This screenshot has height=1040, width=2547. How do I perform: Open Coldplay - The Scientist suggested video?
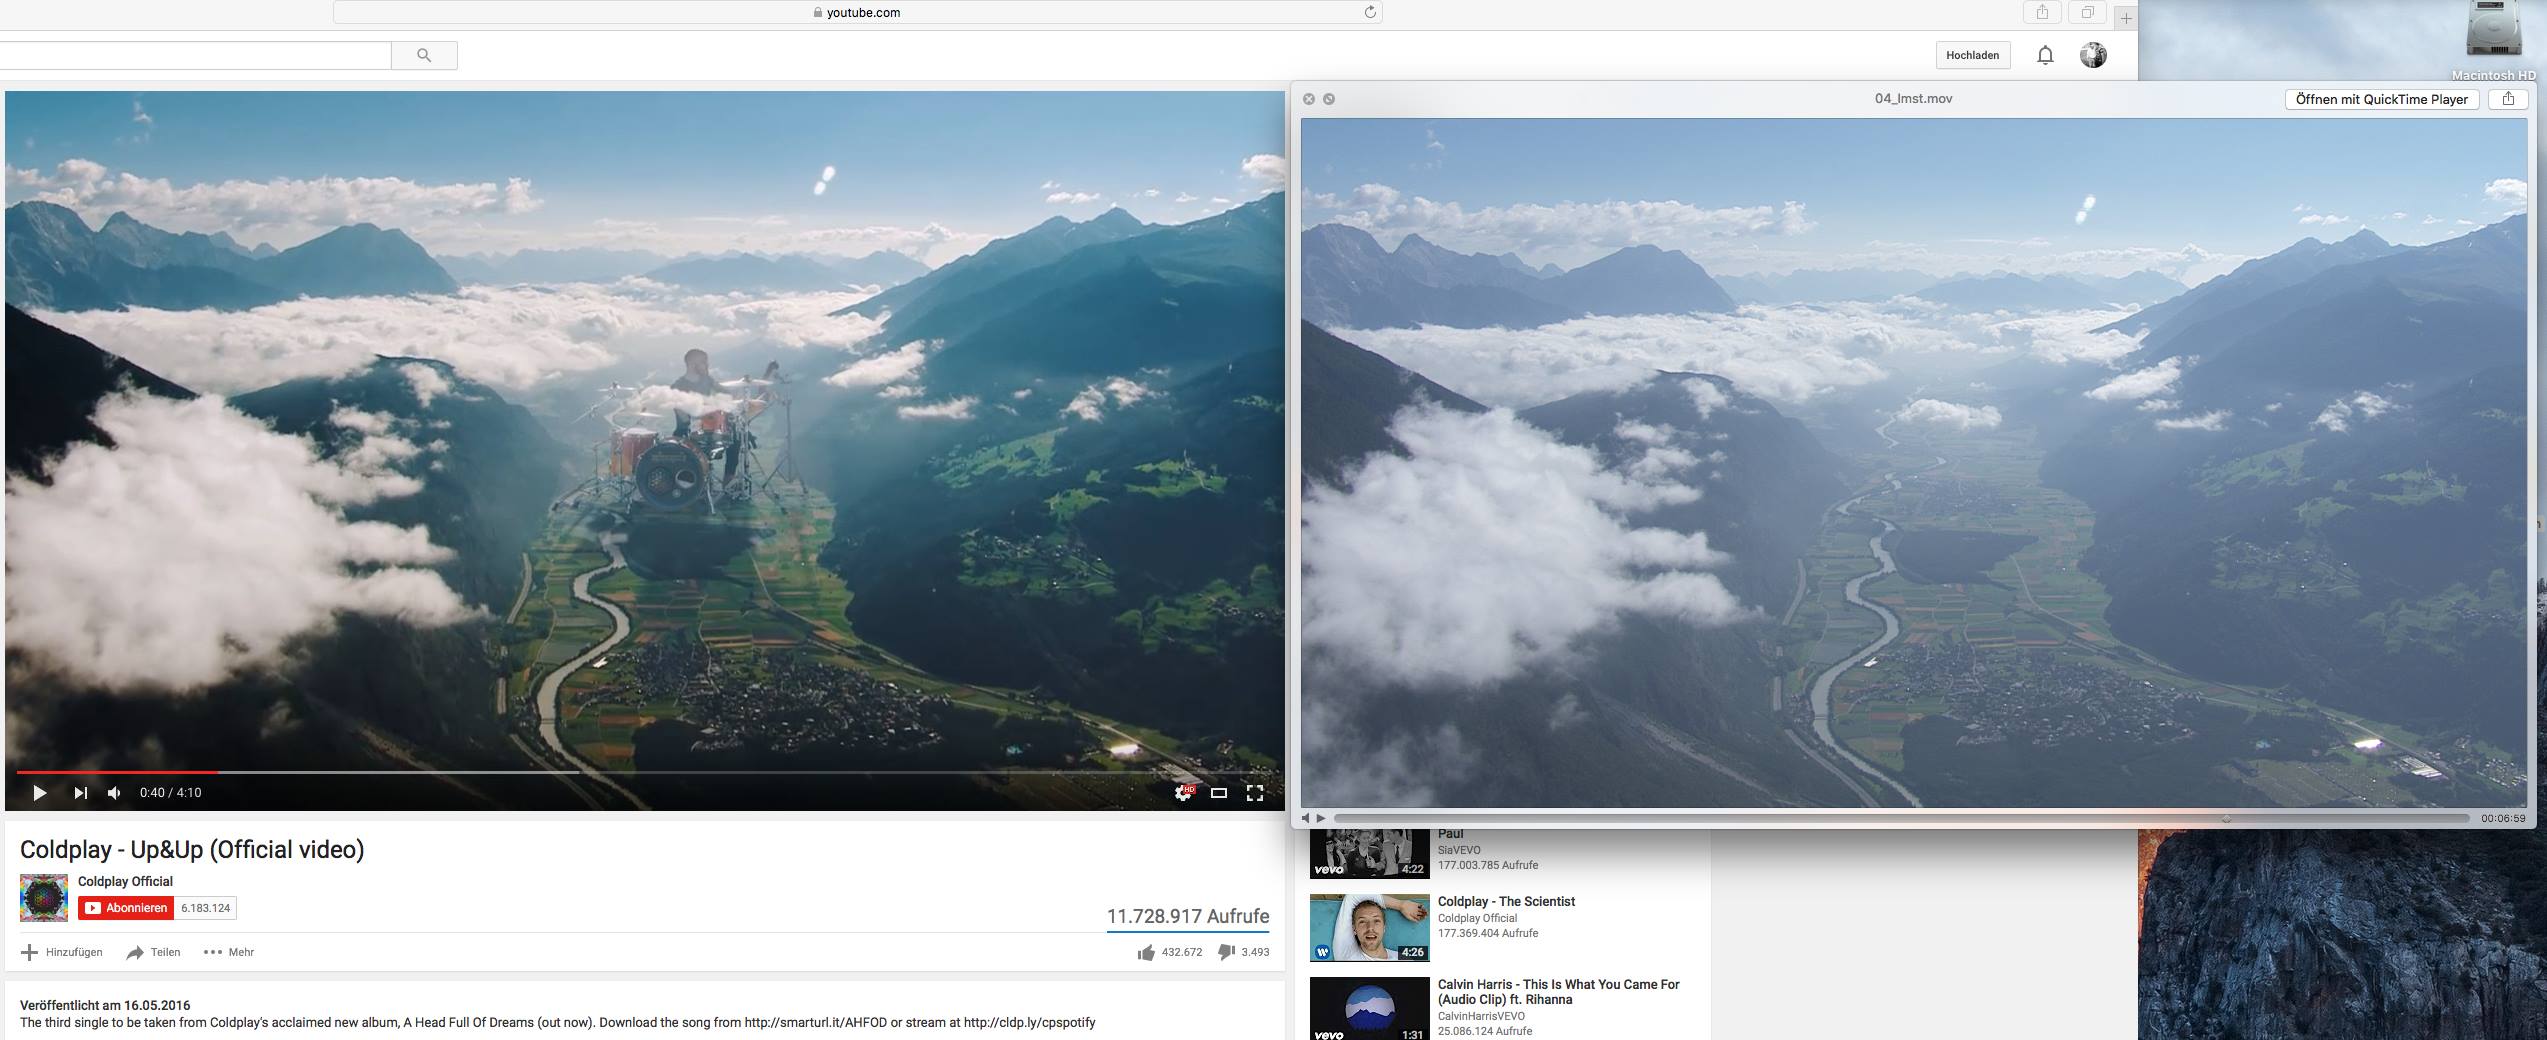tap(1505, 901)
